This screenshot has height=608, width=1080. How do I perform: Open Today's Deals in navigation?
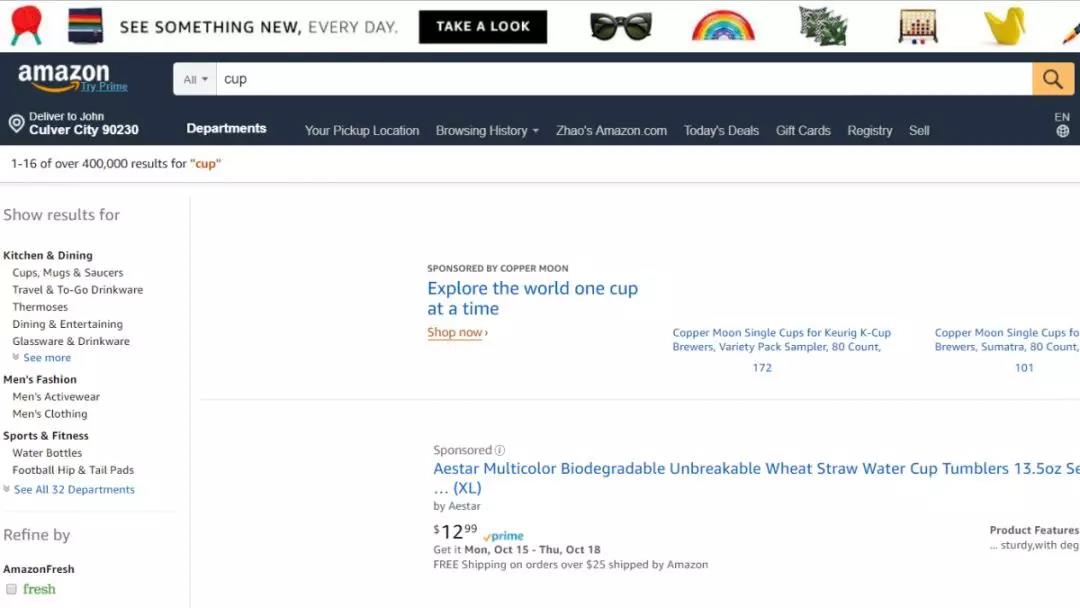tap(721, 130)
